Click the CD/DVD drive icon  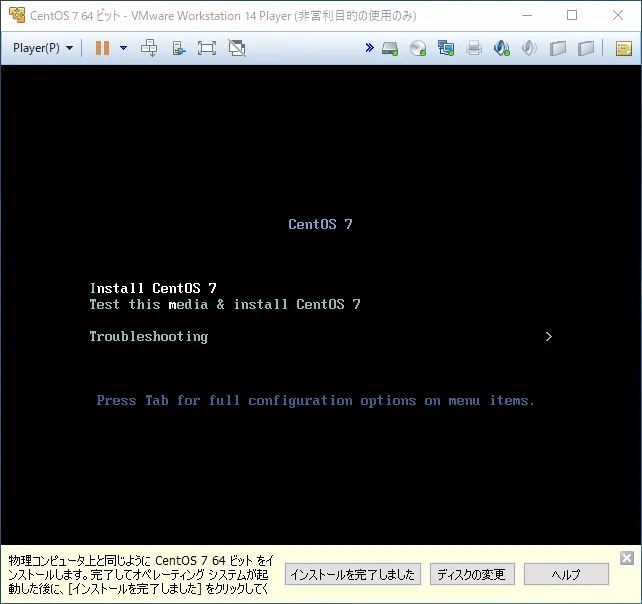coord(418,48)
